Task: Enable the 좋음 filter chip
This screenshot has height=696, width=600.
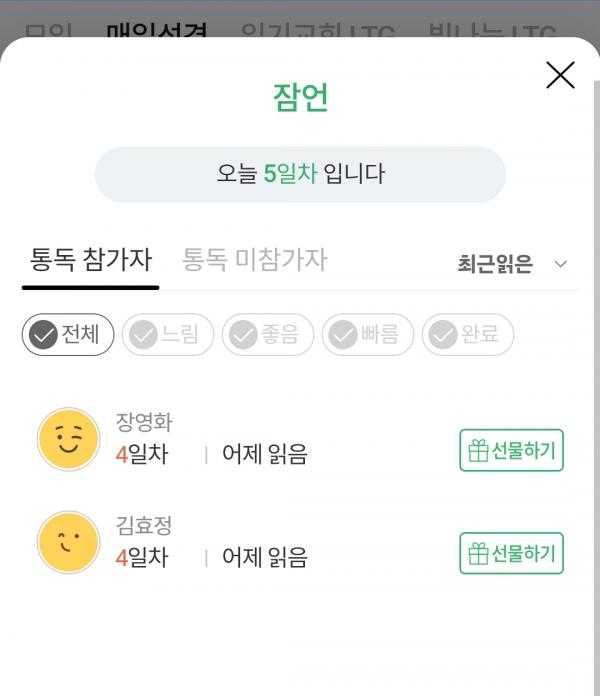Action: pyautogui.click(x=268, y=335)
